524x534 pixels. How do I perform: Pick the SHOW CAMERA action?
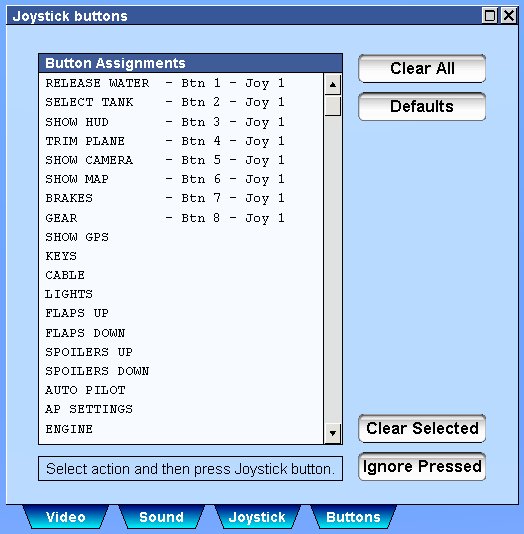181,160
